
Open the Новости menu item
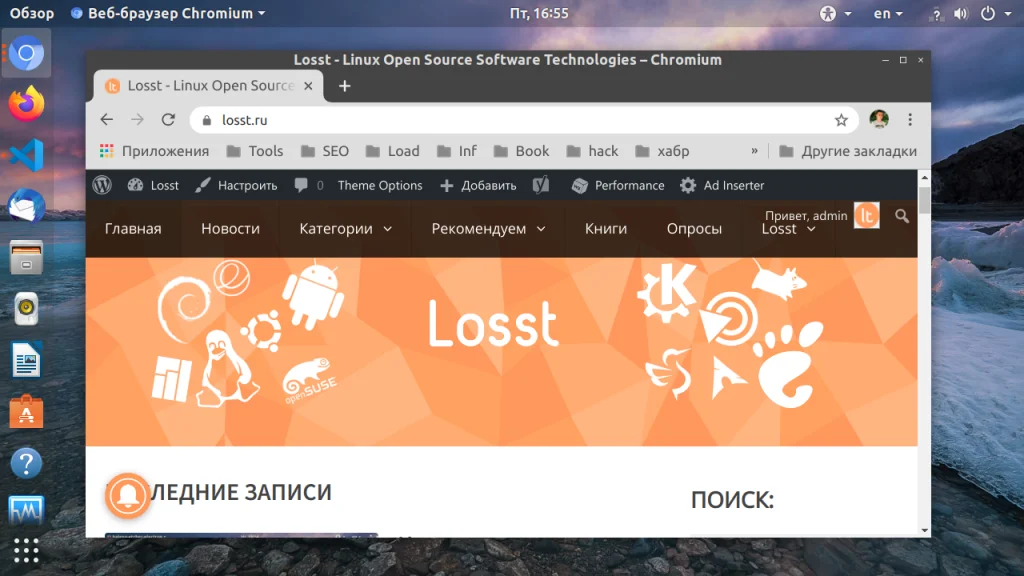coord(231,229)
